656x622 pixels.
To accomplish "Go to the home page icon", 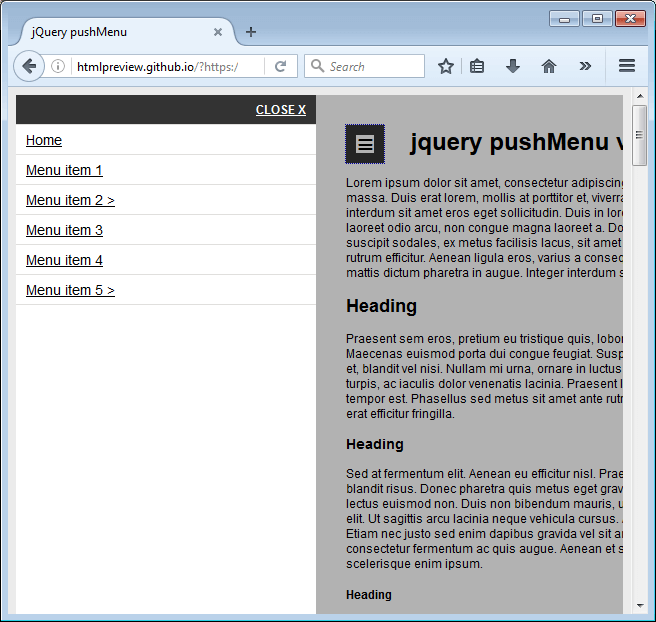I will (x=549, y=66).
